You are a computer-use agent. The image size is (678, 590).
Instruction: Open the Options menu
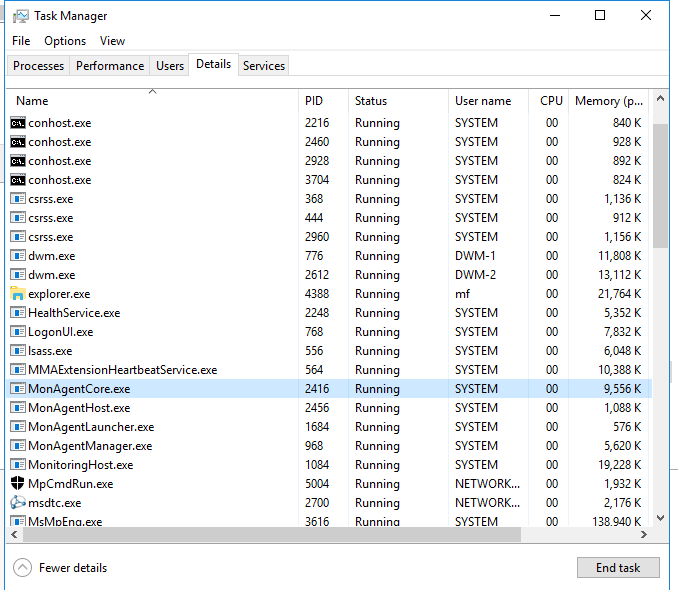[65, 41]
